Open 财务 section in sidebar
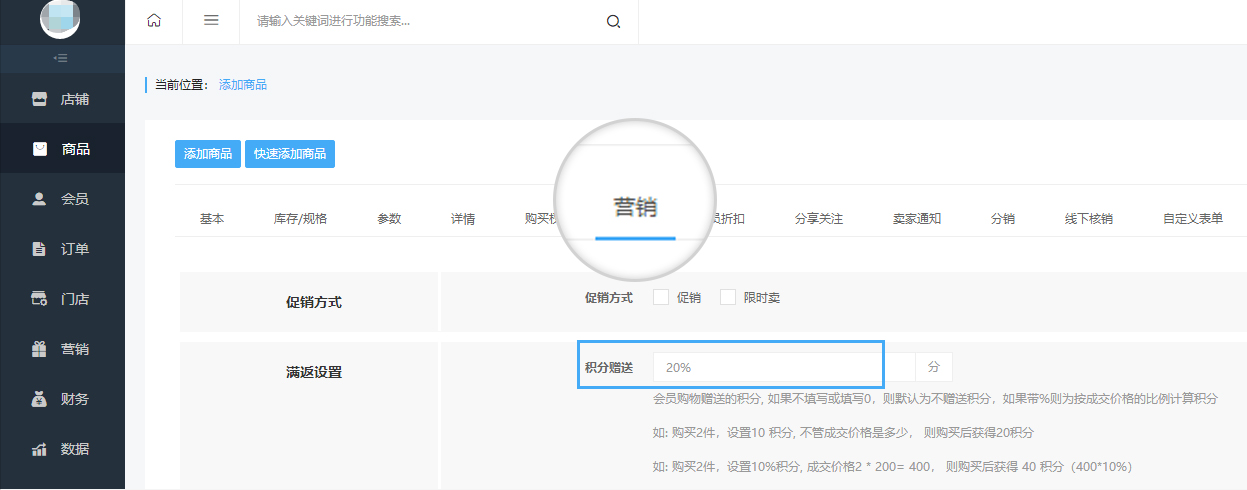1247x490 pixels. tap(62, 399)
